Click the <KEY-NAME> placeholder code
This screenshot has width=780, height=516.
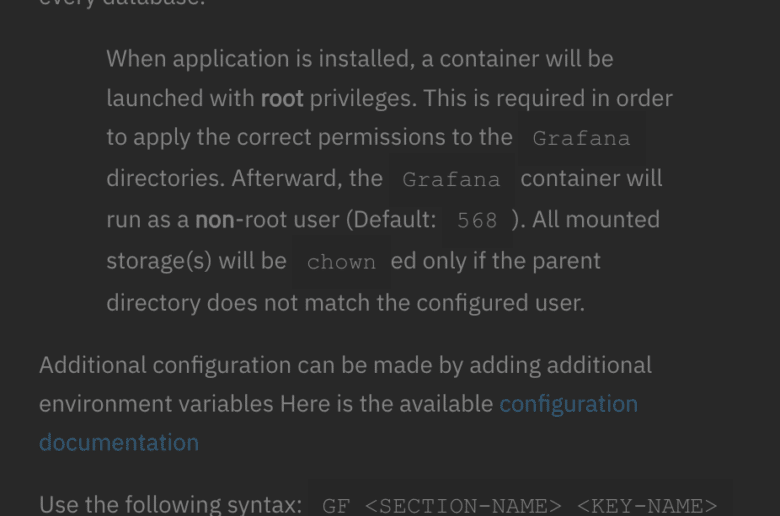tap(647, 506)
